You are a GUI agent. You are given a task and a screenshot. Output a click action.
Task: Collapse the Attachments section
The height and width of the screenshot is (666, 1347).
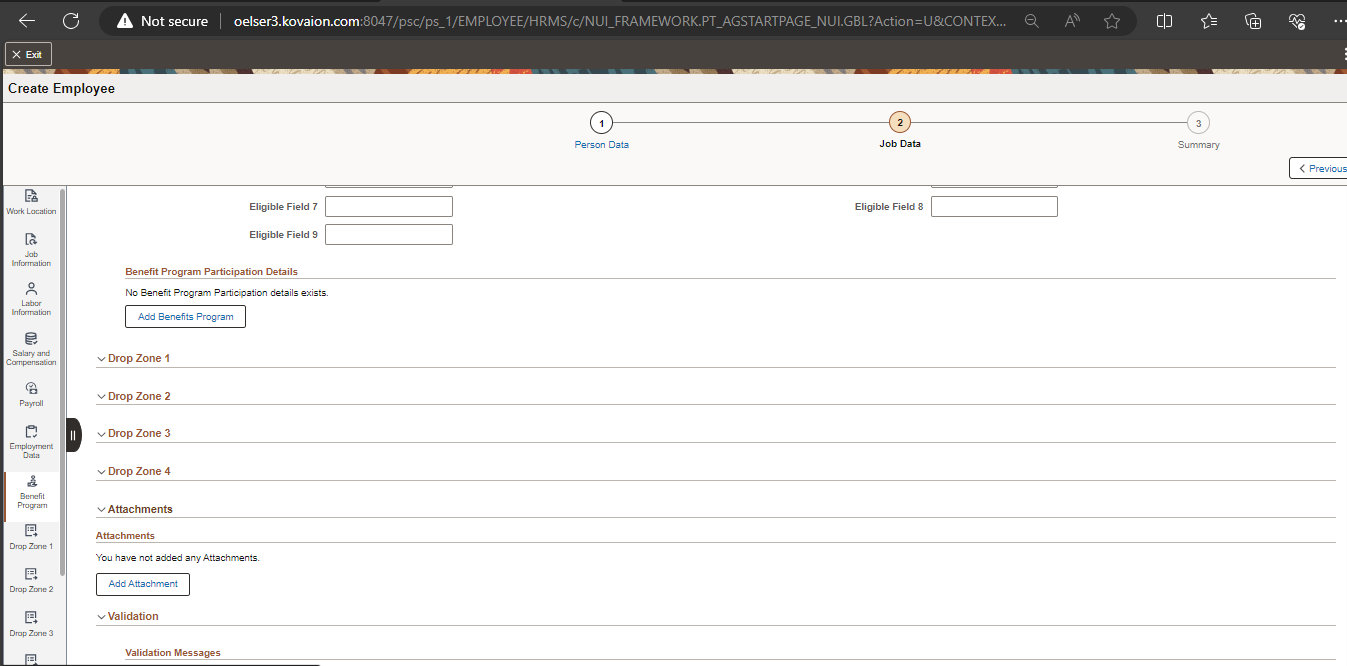pyautogui.click(x=101, y=509)
